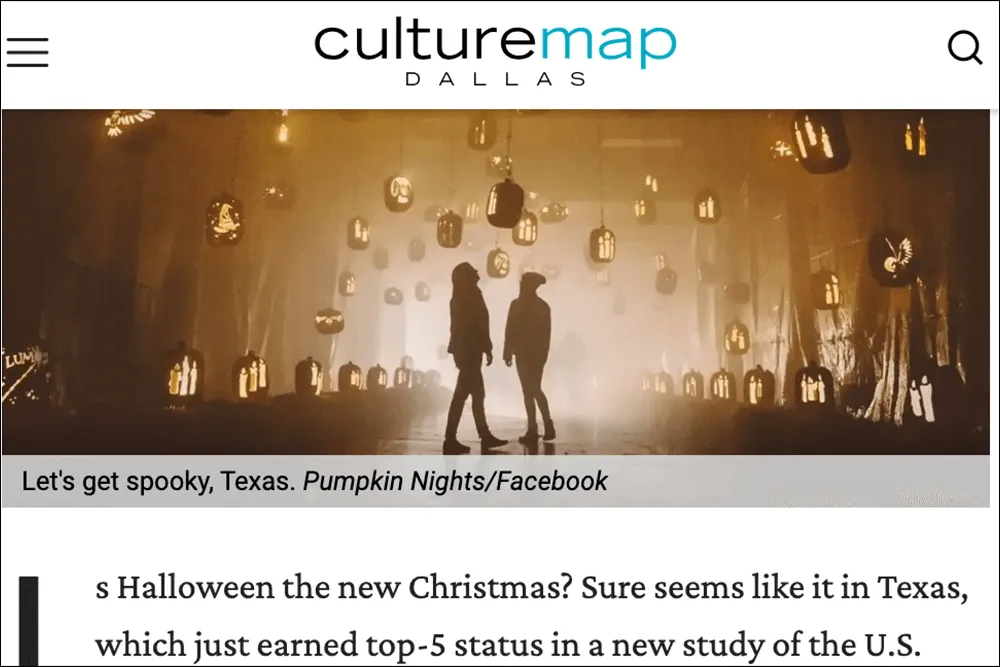Open the hamburger navigation menu
1000x667 pixels.
[x=27, y=52]
